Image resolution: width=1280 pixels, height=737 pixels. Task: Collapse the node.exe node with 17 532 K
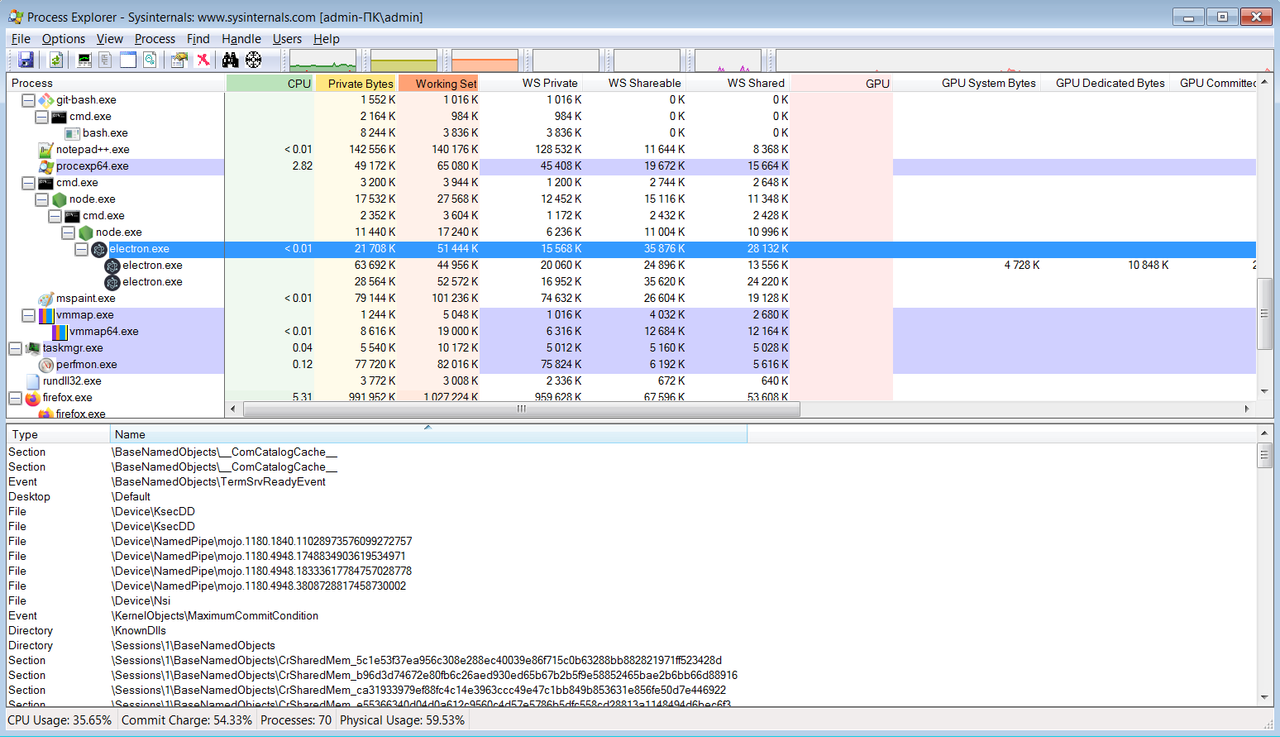tap(41, 199)
